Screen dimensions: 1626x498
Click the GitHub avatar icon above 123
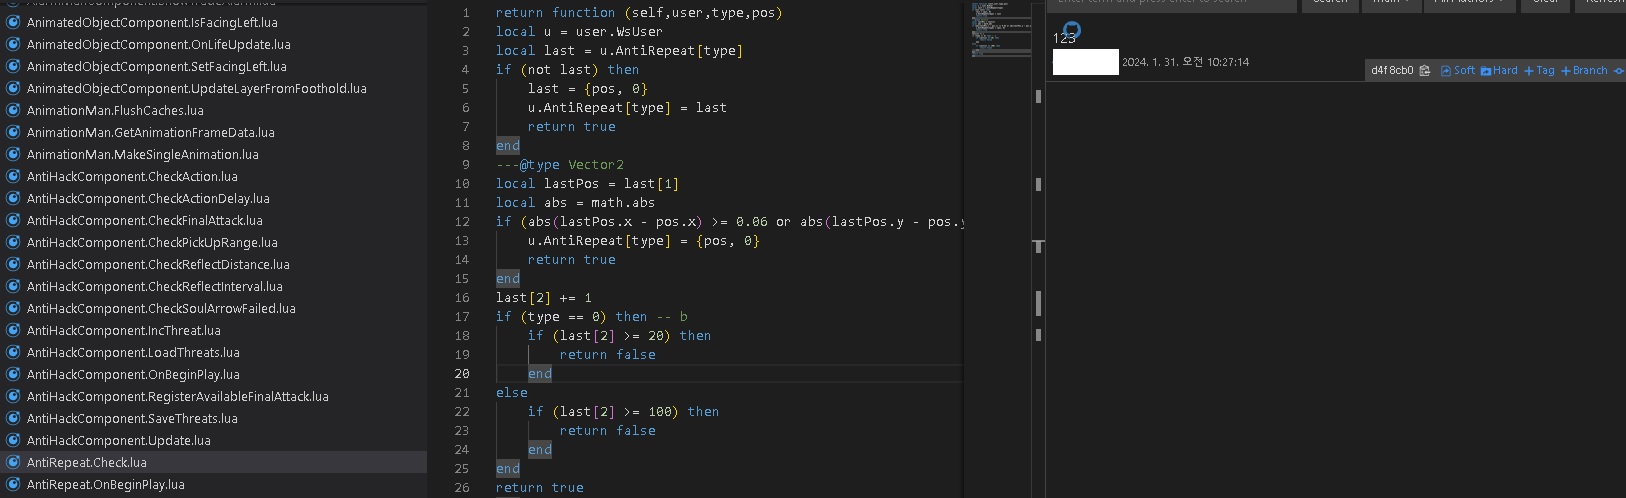(1071, 30)
